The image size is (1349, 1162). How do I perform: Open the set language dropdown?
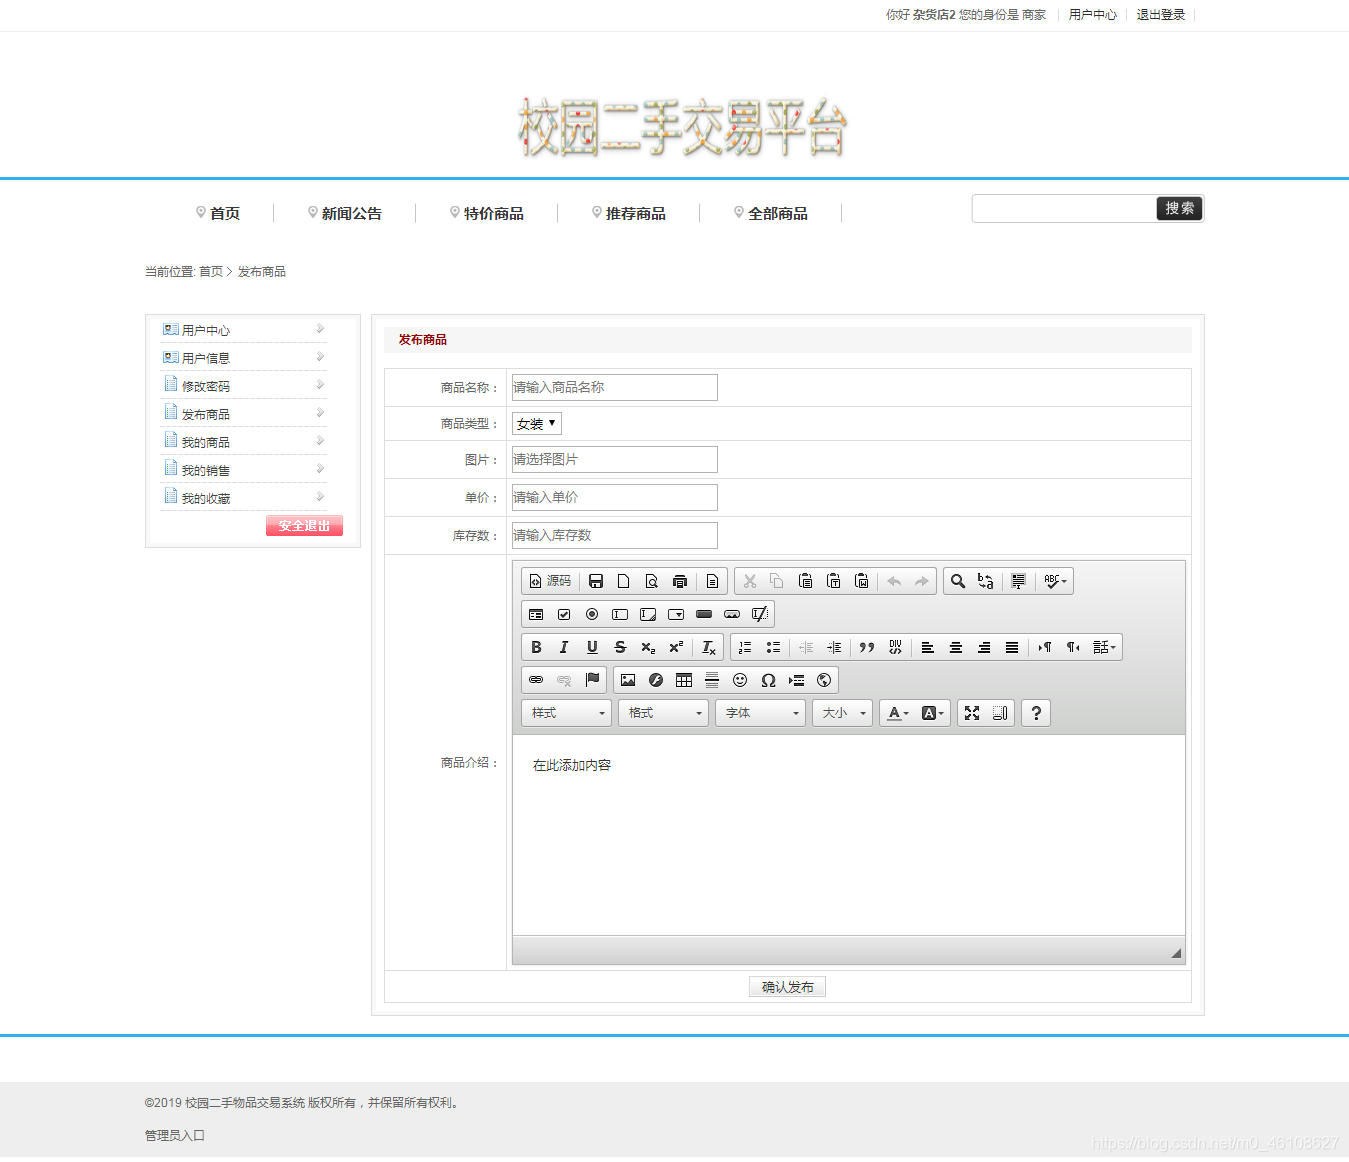coord(1104,647)
